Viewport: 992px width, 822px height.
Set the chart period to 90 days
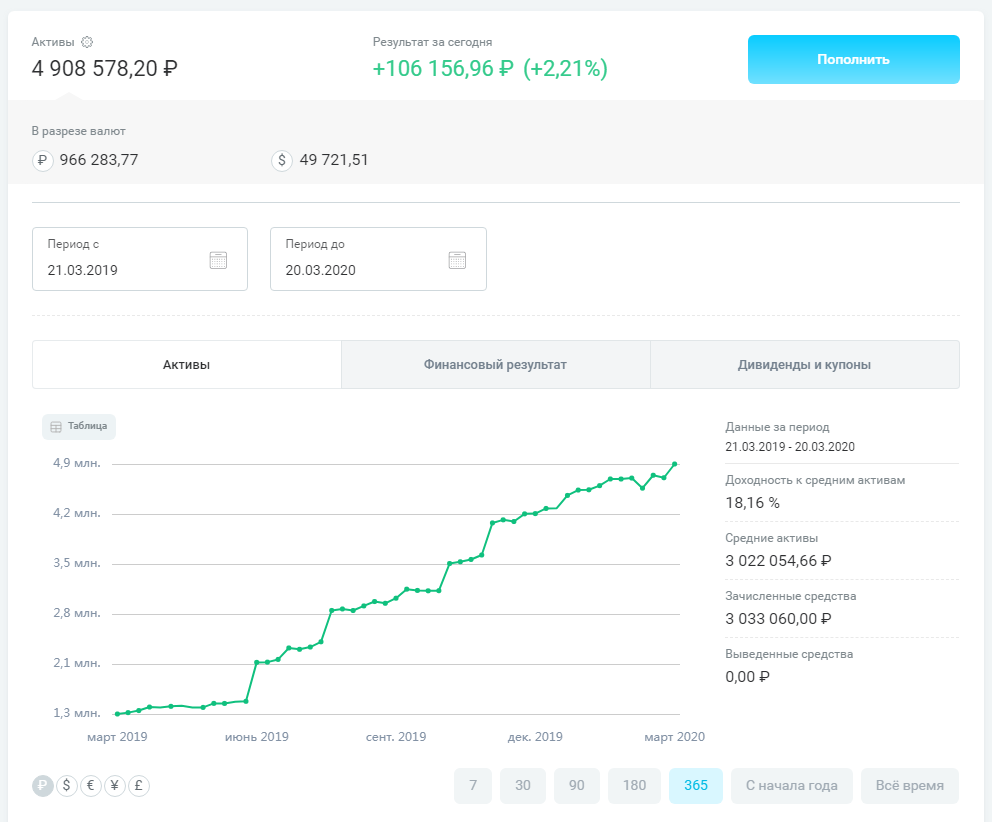pos(577,786)
